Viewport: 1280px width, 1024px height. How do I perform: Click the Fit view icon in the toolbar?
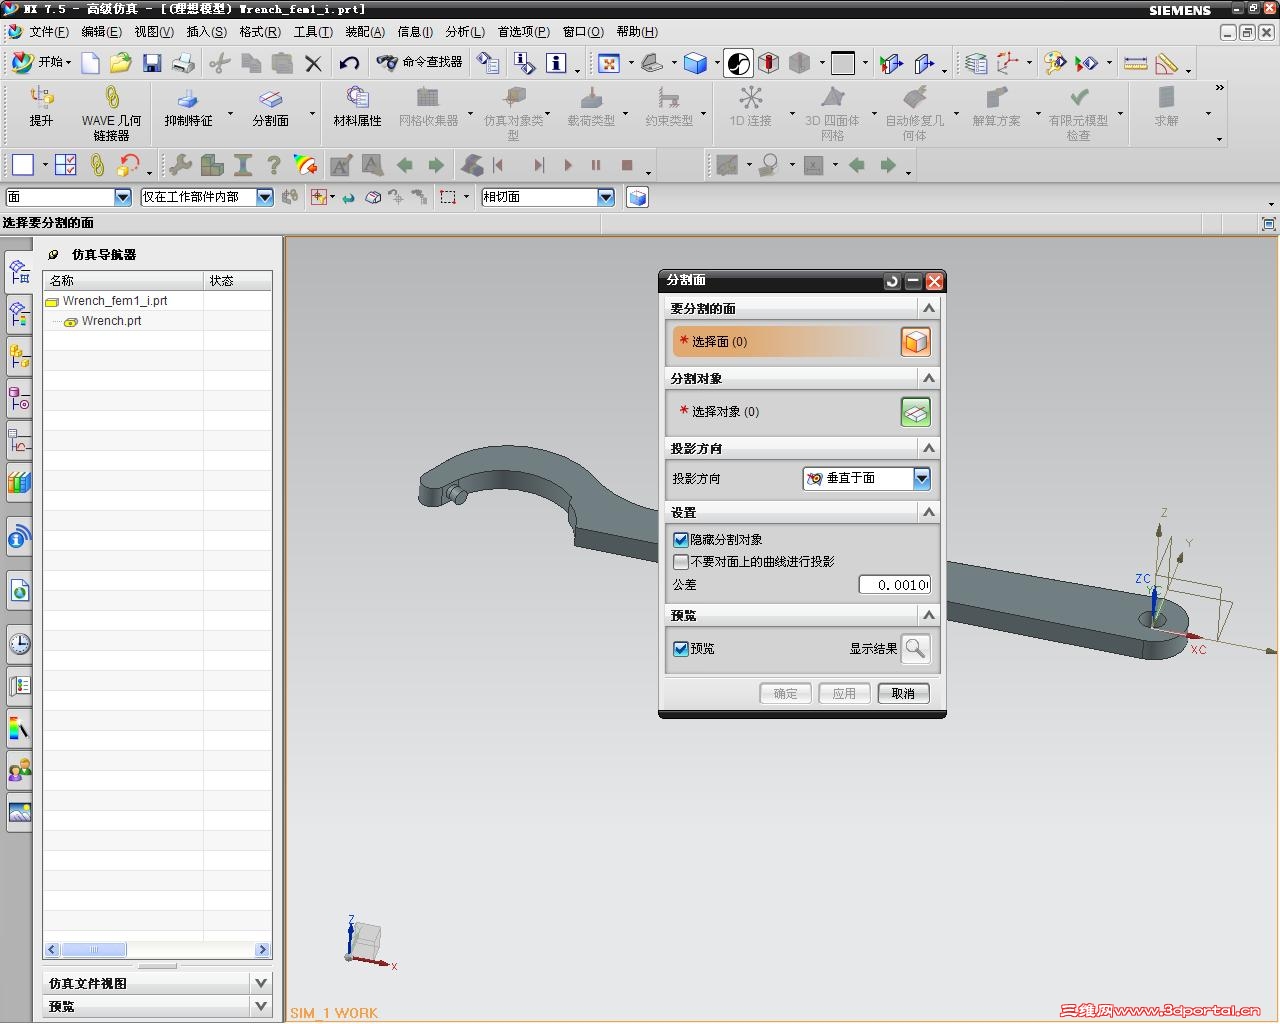click(609, 64)
